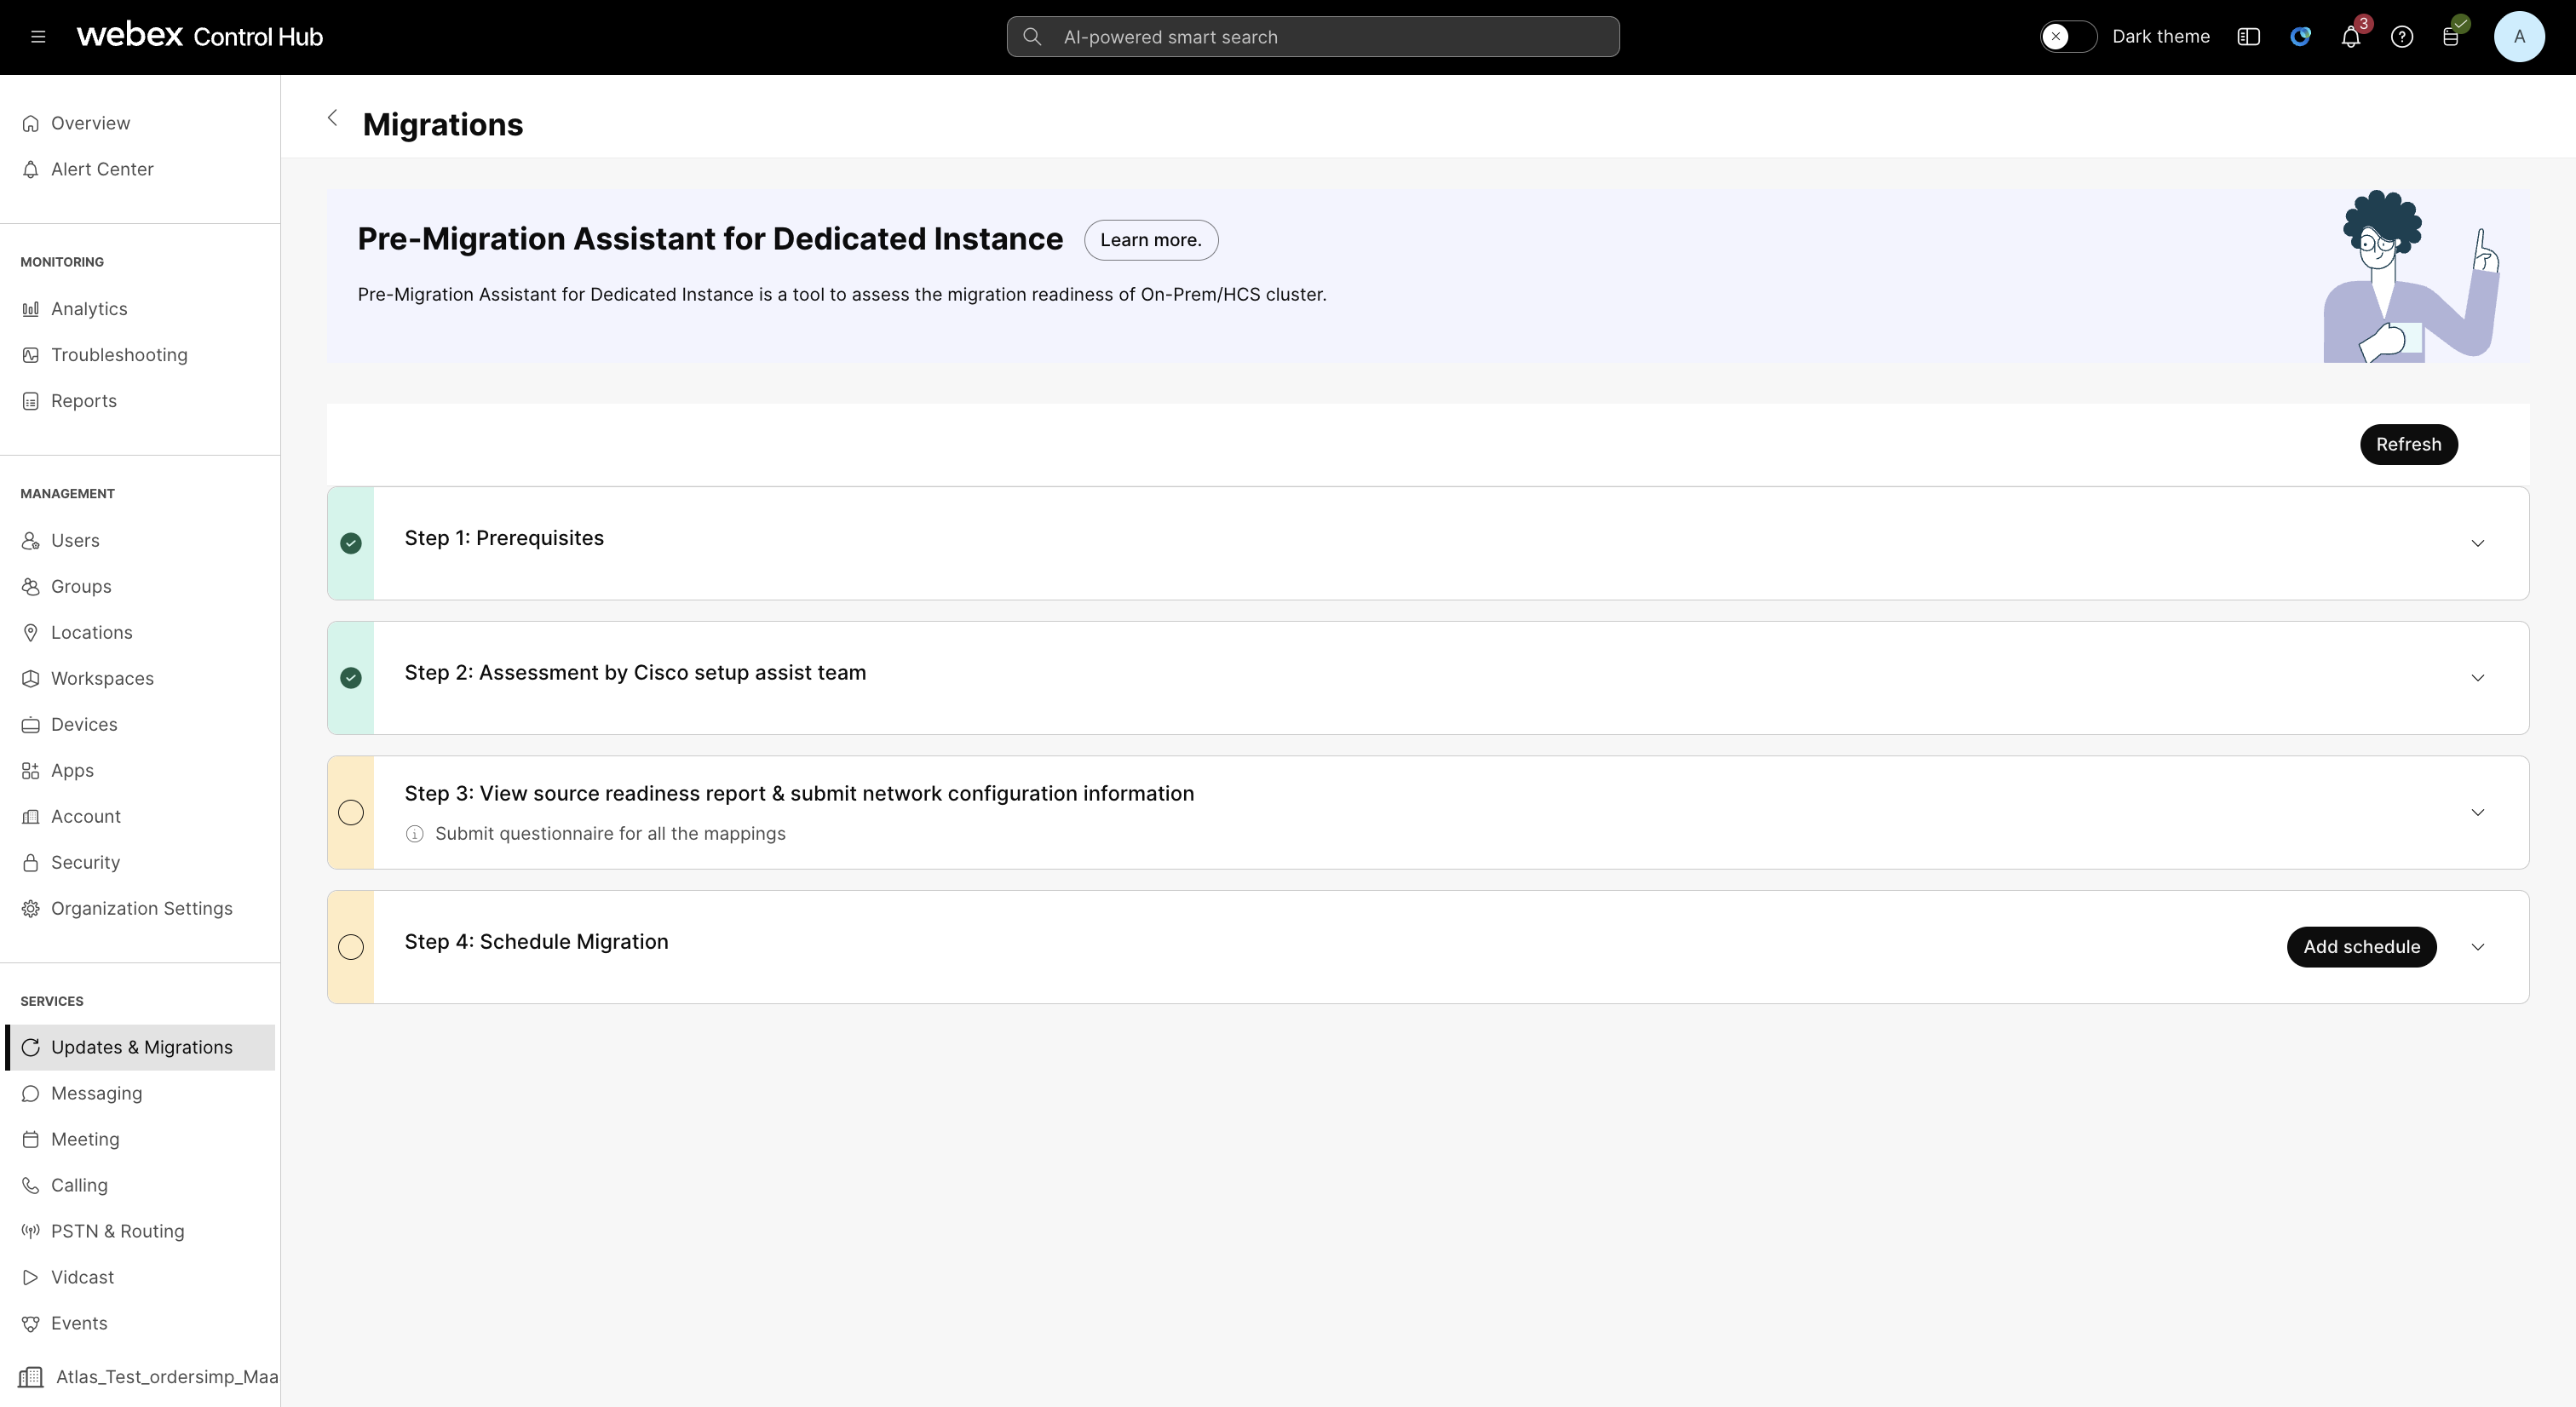Go to Organization Settings menu item
This screenshot has height=1407, width=2576.
[141, 908]
